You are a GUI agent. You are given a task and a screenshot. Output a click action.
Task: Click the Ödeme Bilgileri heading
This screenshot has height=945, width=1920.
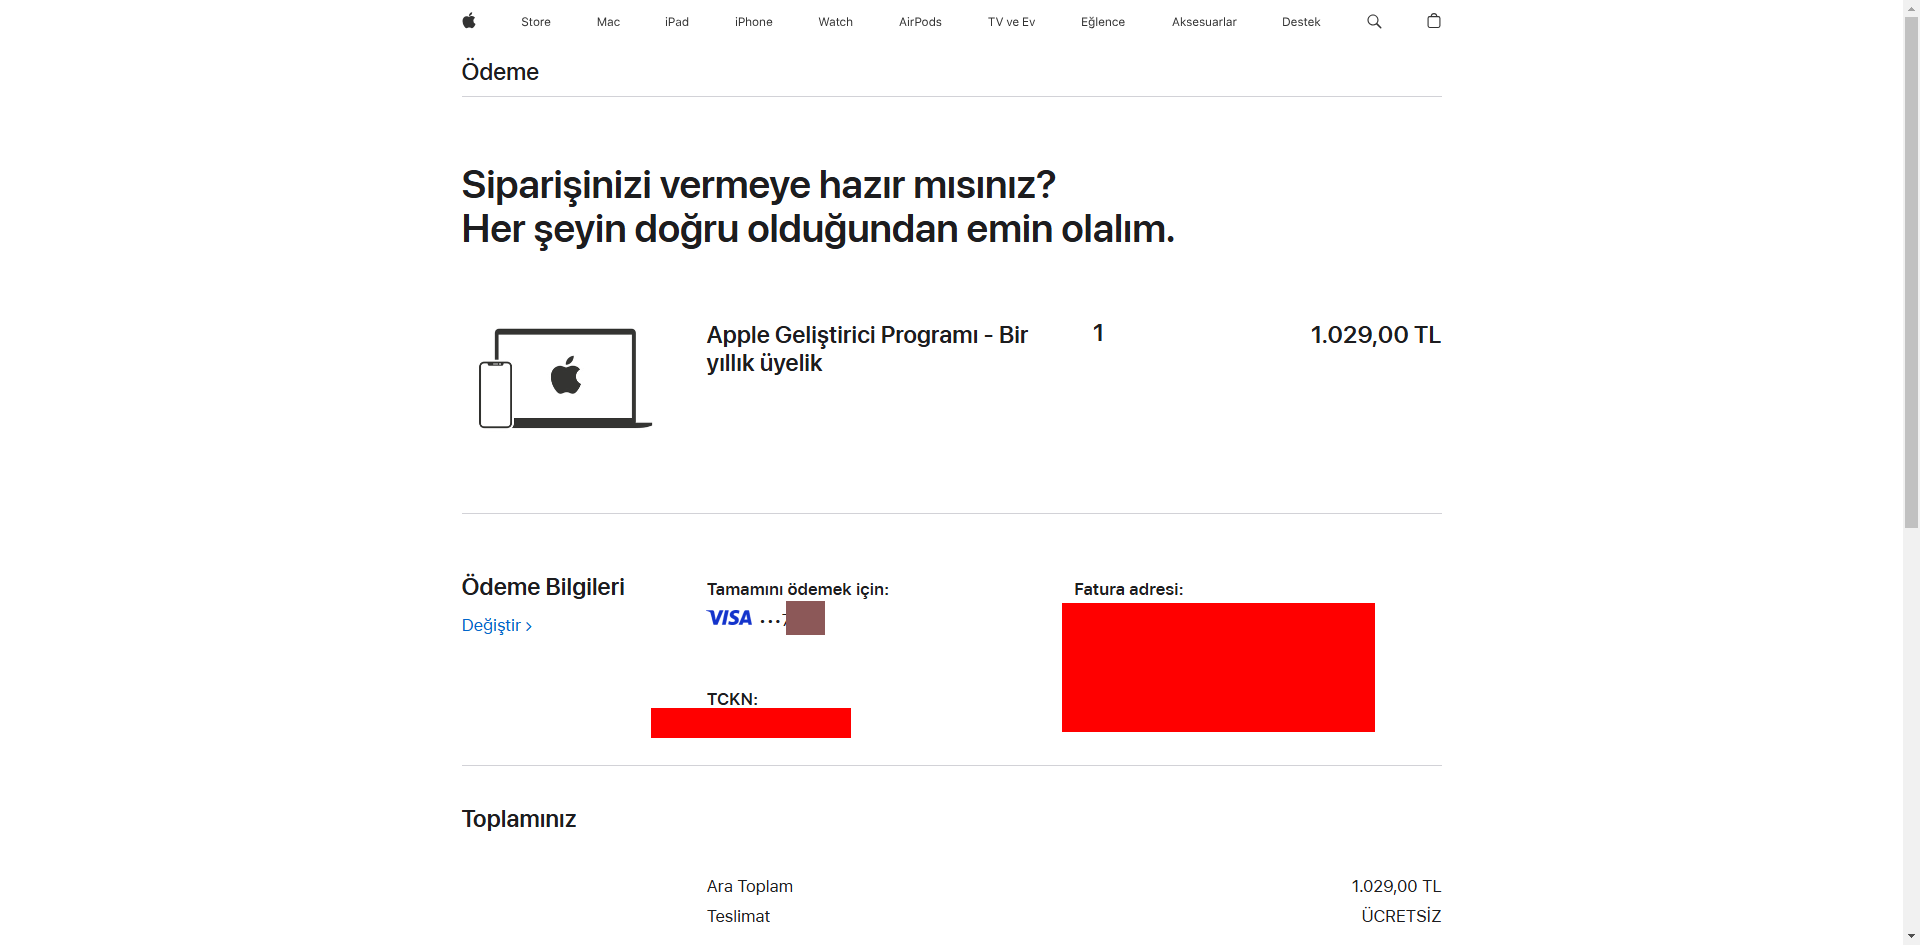click(543, 587)
